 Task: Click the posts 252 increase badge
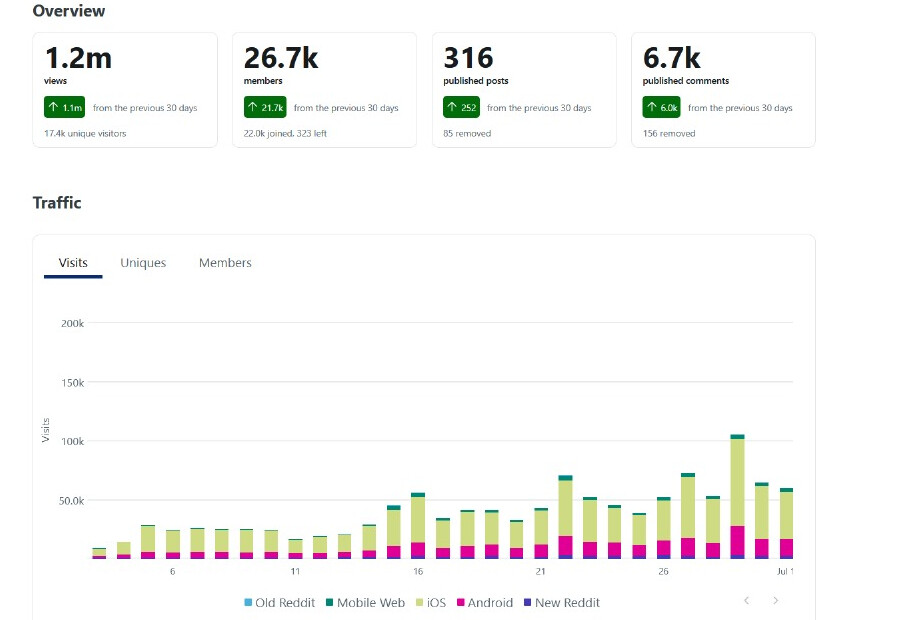tap(461, 107)
